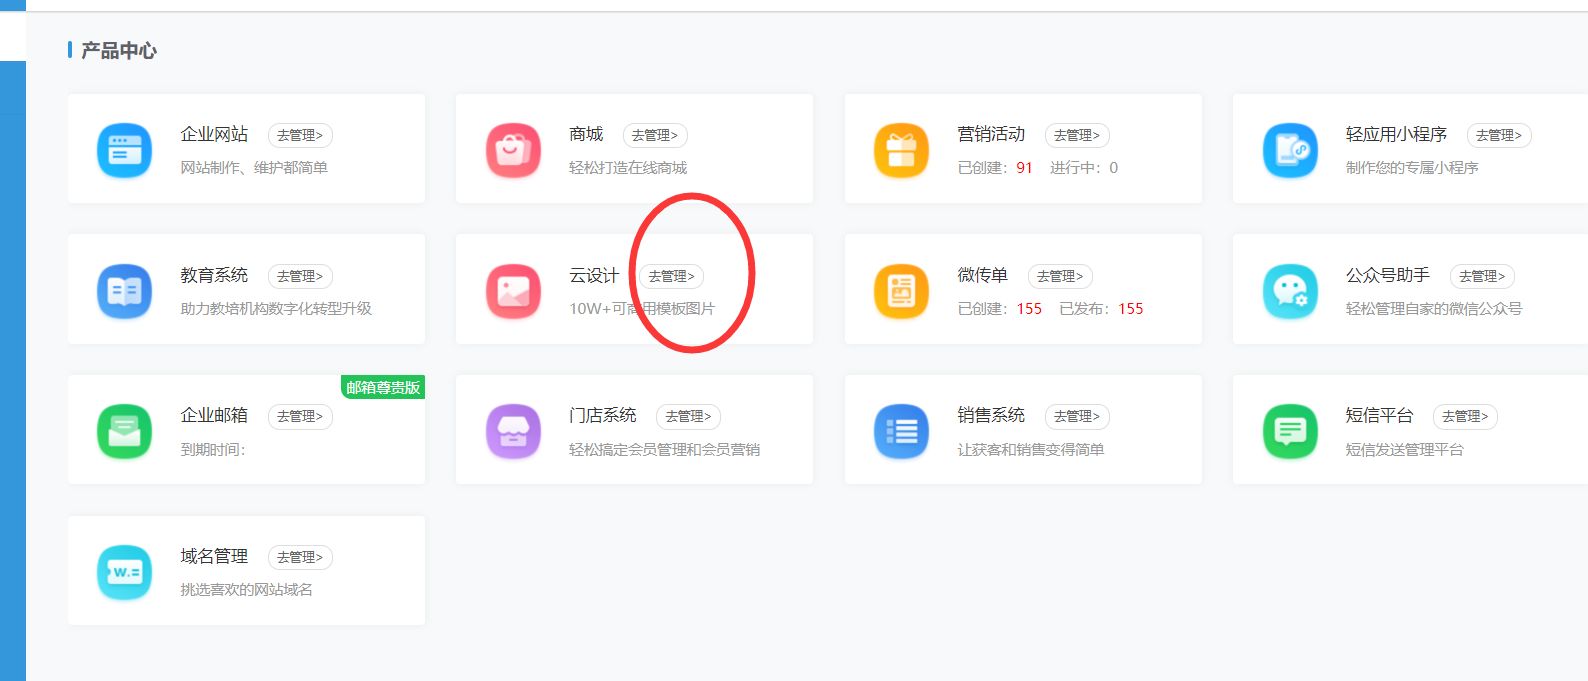Click 到期时间 label in 企业邮箱
The image size is (1588, 681).
pos(213,450)
